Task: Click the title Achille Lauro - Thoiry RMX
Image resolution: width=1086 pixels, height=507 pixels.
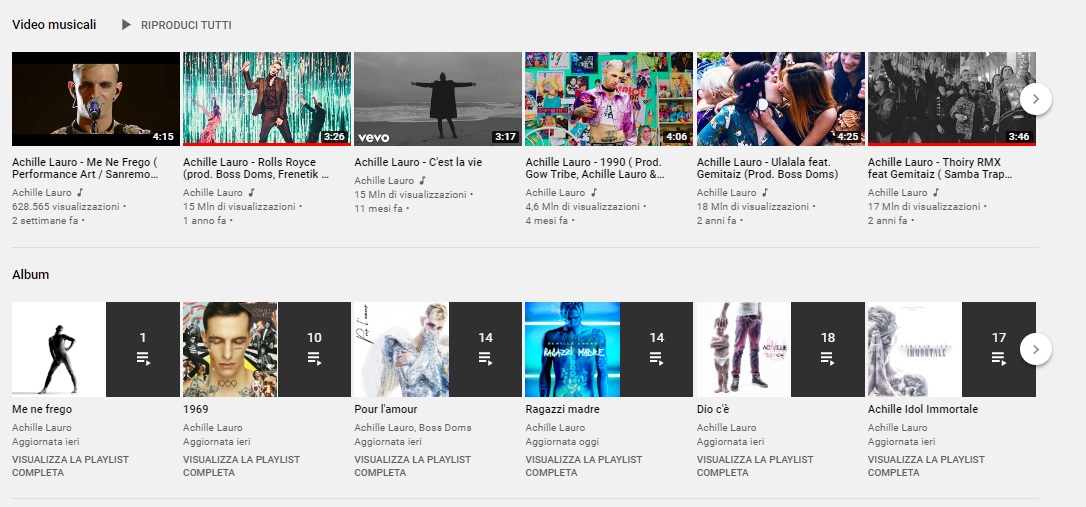Action: coord(941,168)
